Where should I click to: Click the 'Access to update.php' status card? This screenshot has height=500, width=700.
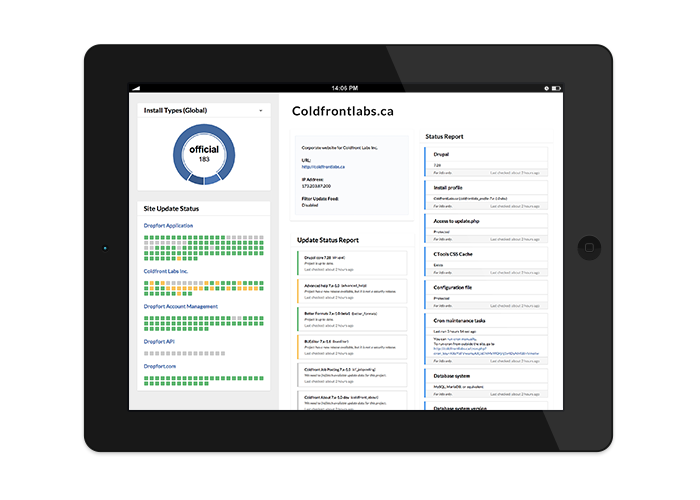tap(486, 229)
